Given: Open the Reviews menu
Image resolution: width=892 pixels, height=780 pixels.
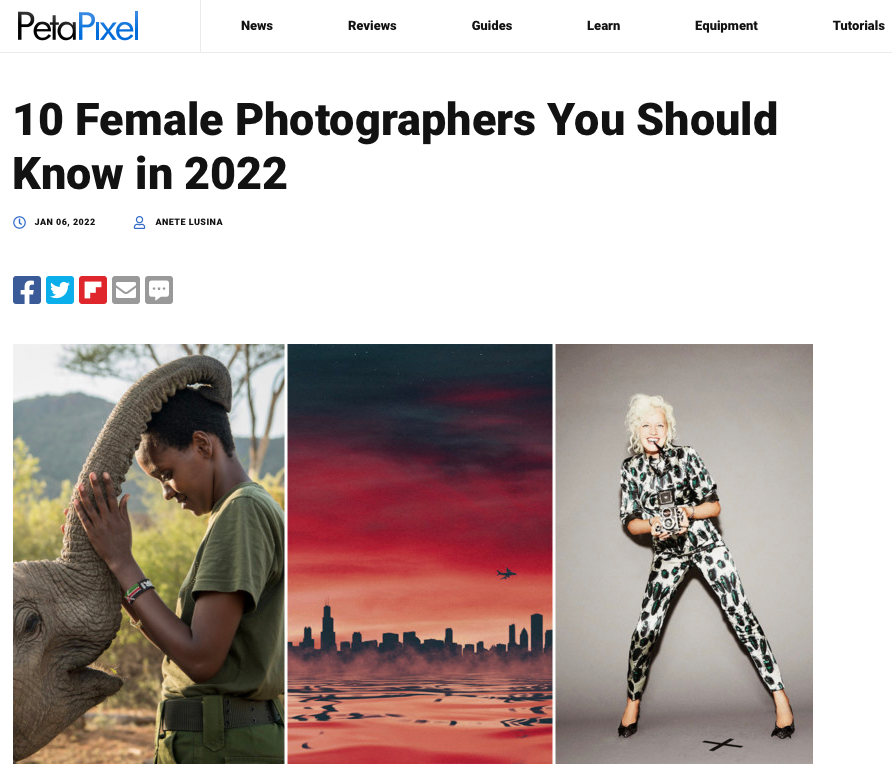Looking at the screenshot, I should pos(372,26).
